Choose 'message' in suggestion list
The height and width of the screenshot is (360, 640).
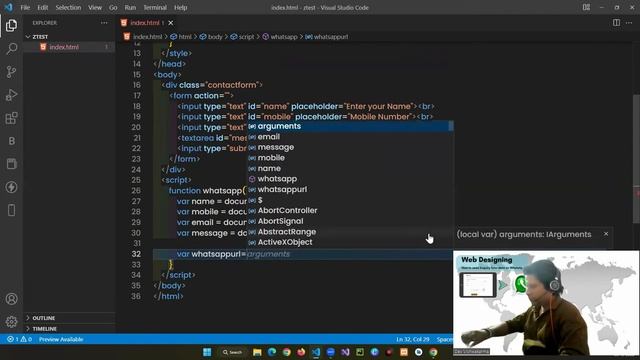coord(349,147)
